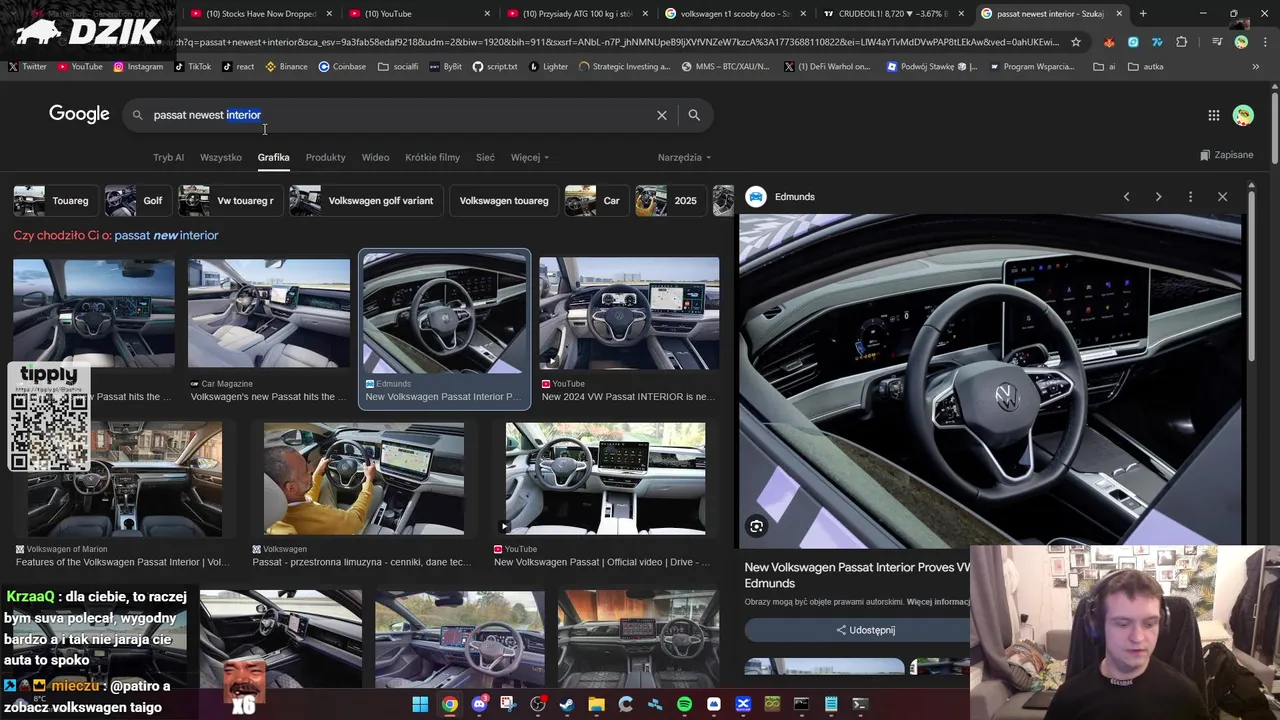Open a new tab with the plus button
This screenshot has width=1280, height=720.
1143,14
